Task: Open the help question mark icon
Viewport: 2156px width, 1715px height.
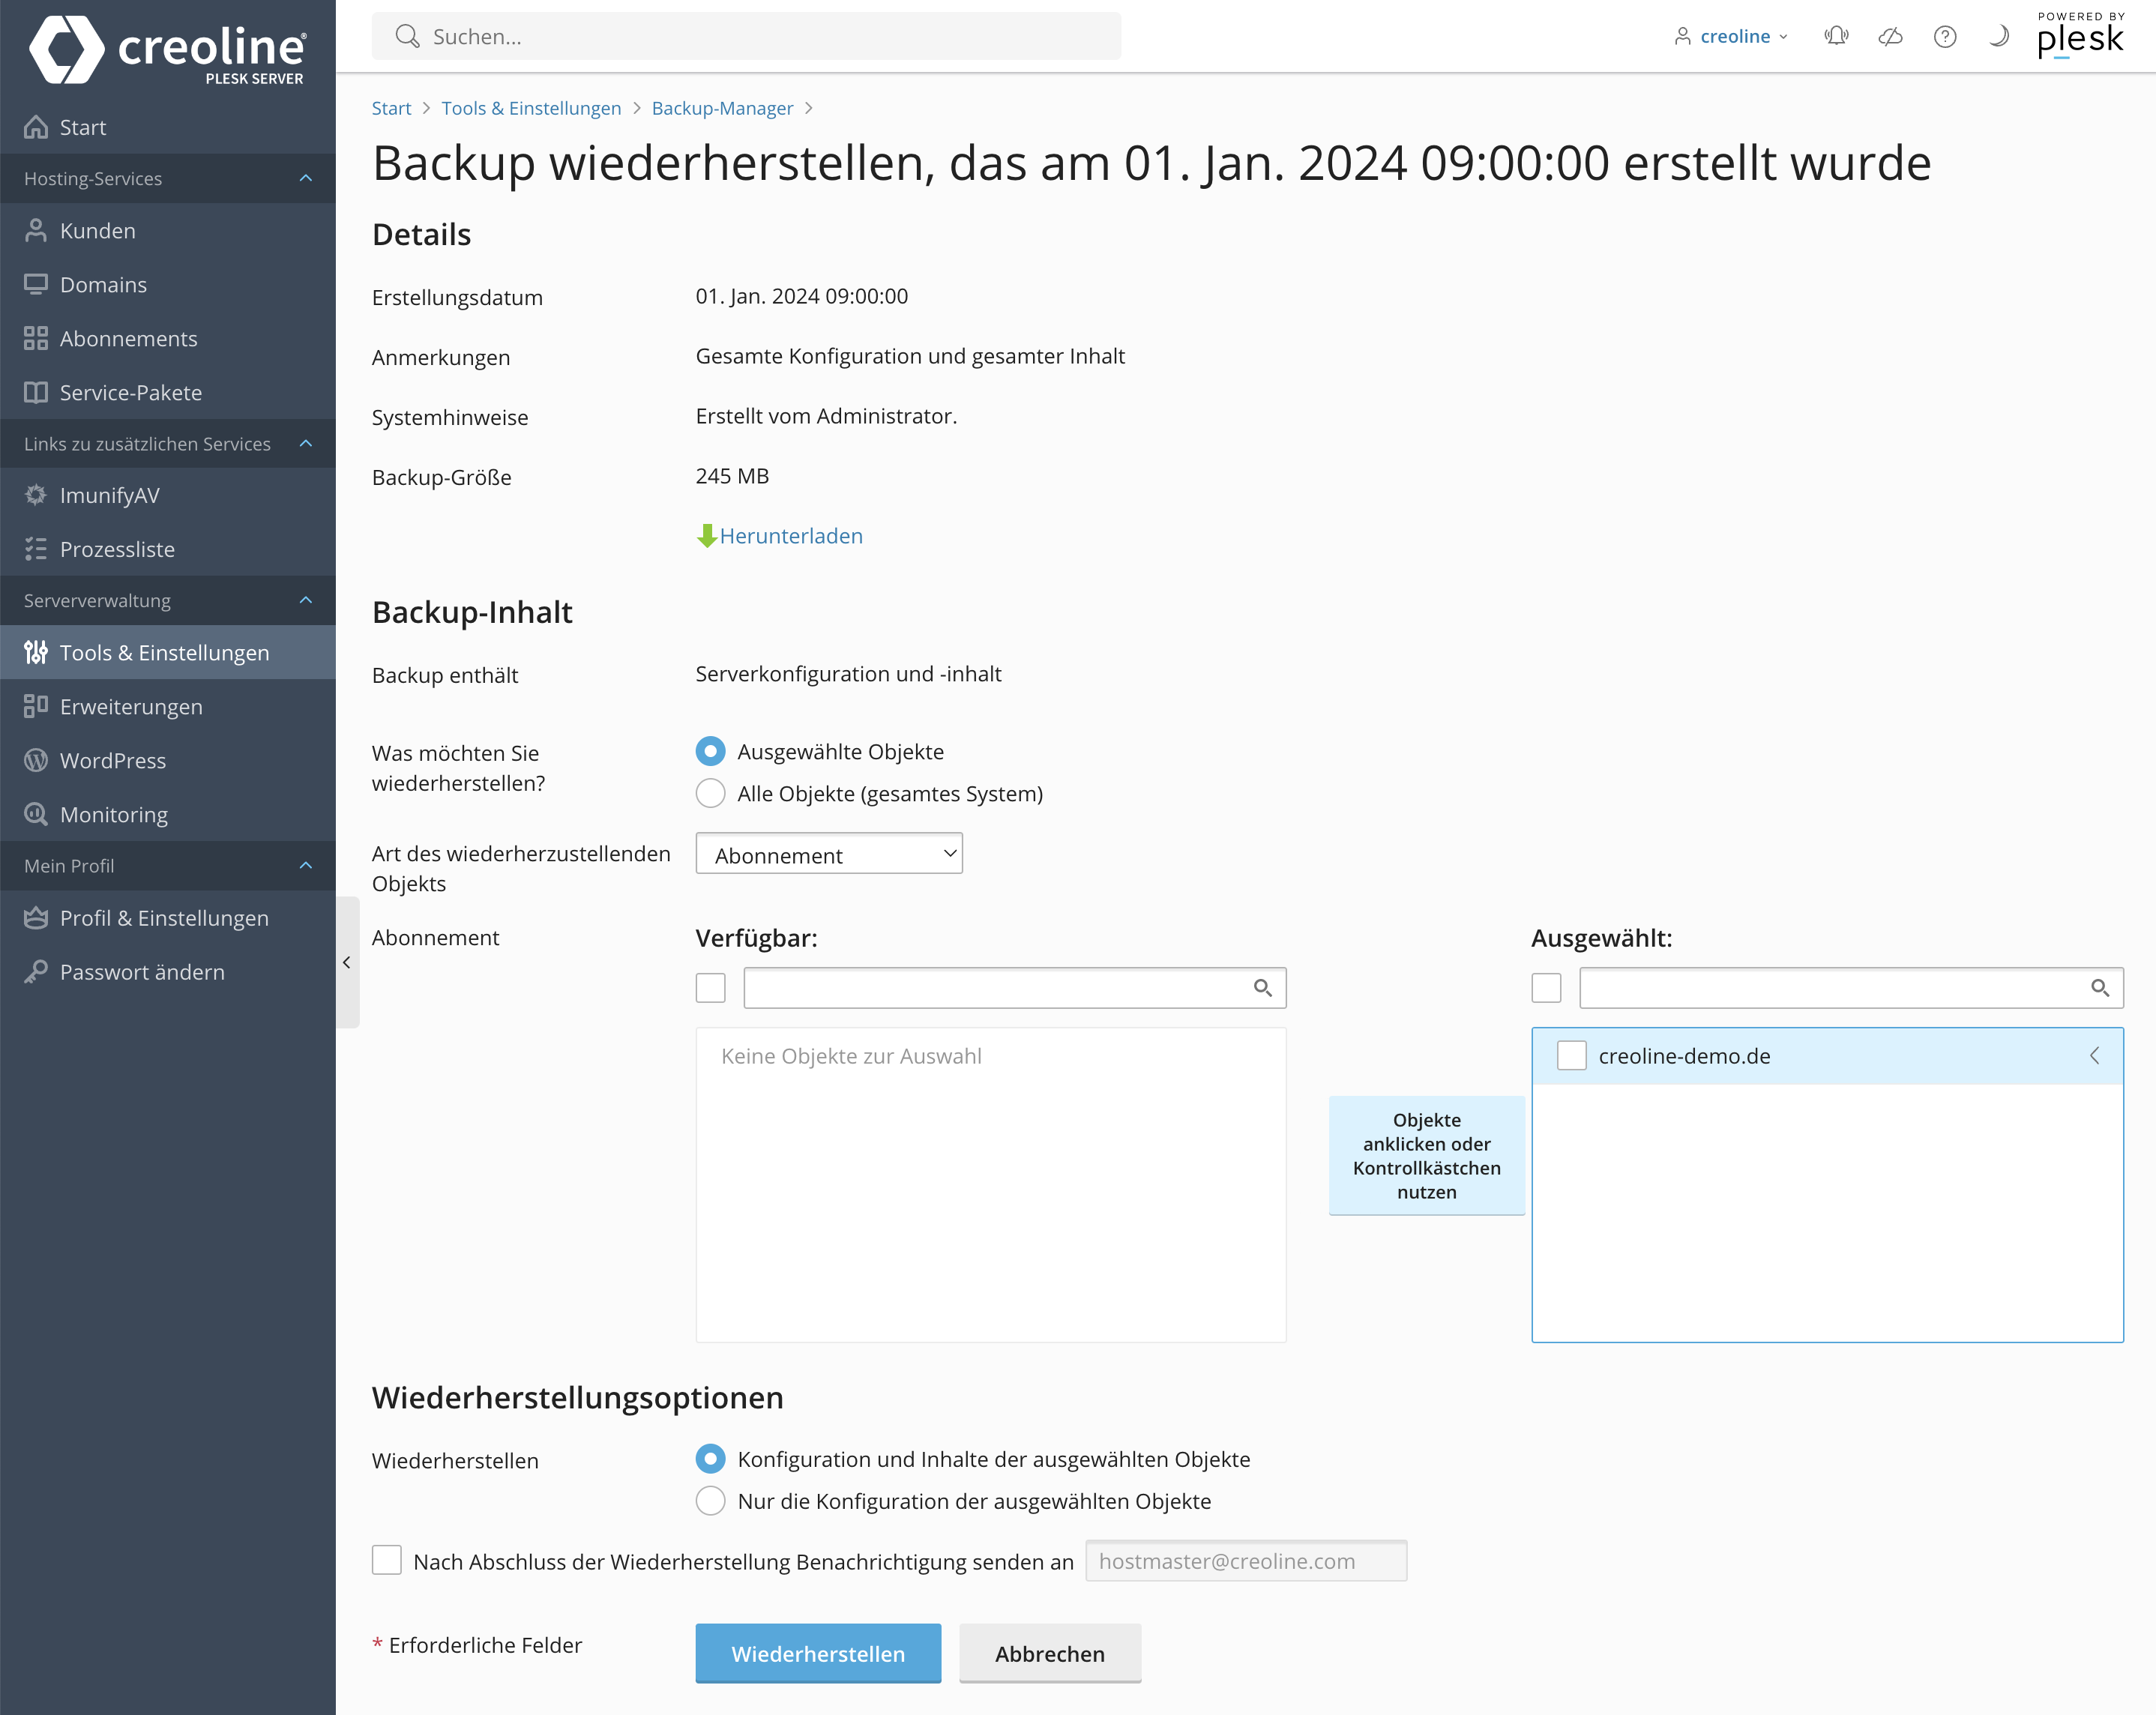Action: (1944, 37)
